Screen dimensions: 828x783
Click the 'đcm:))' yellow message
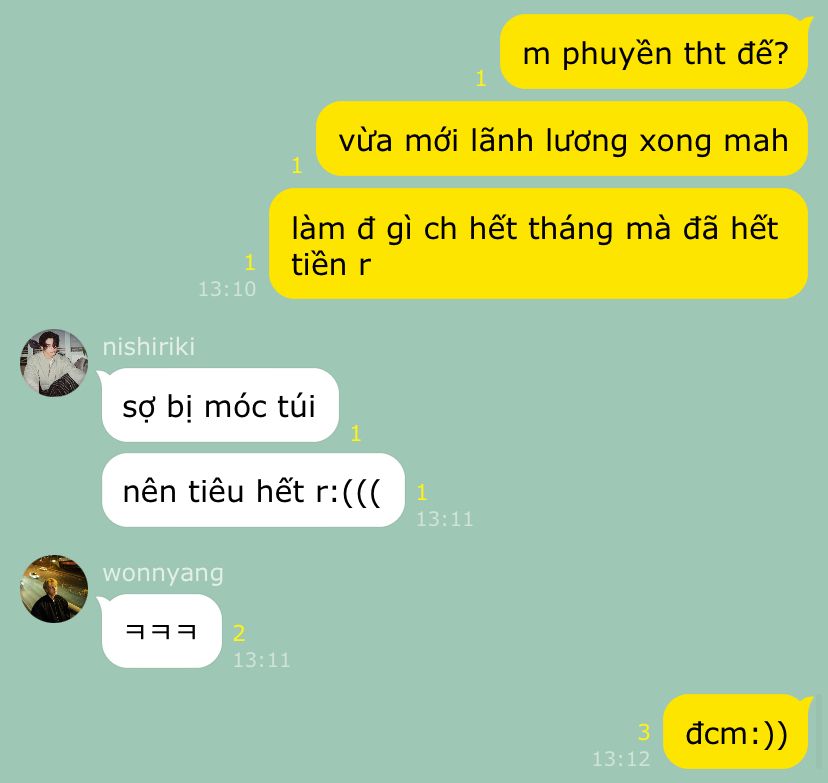[737, 732]
